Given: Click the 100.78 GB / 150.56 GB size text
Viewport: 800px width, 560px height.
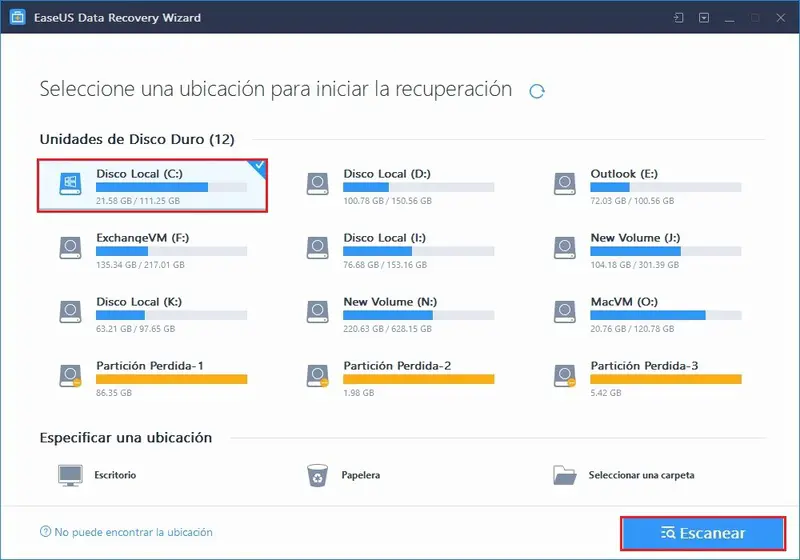Looking at the screenshot, I should [x=387, y=201].
